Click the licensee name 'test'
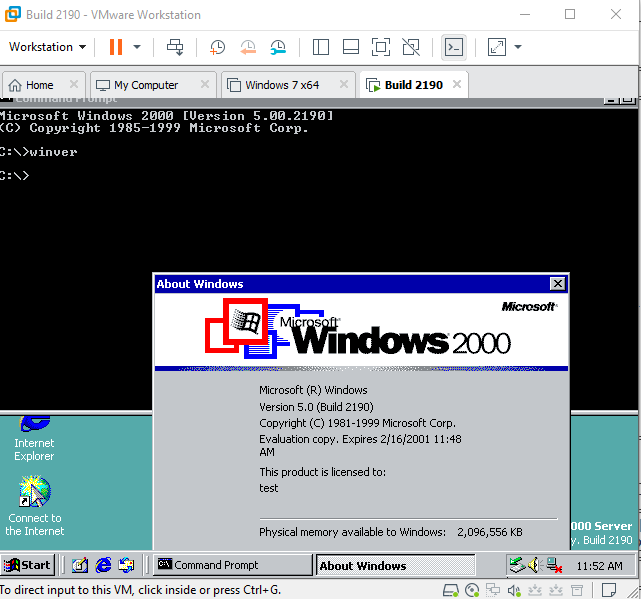 coord(269,488)
